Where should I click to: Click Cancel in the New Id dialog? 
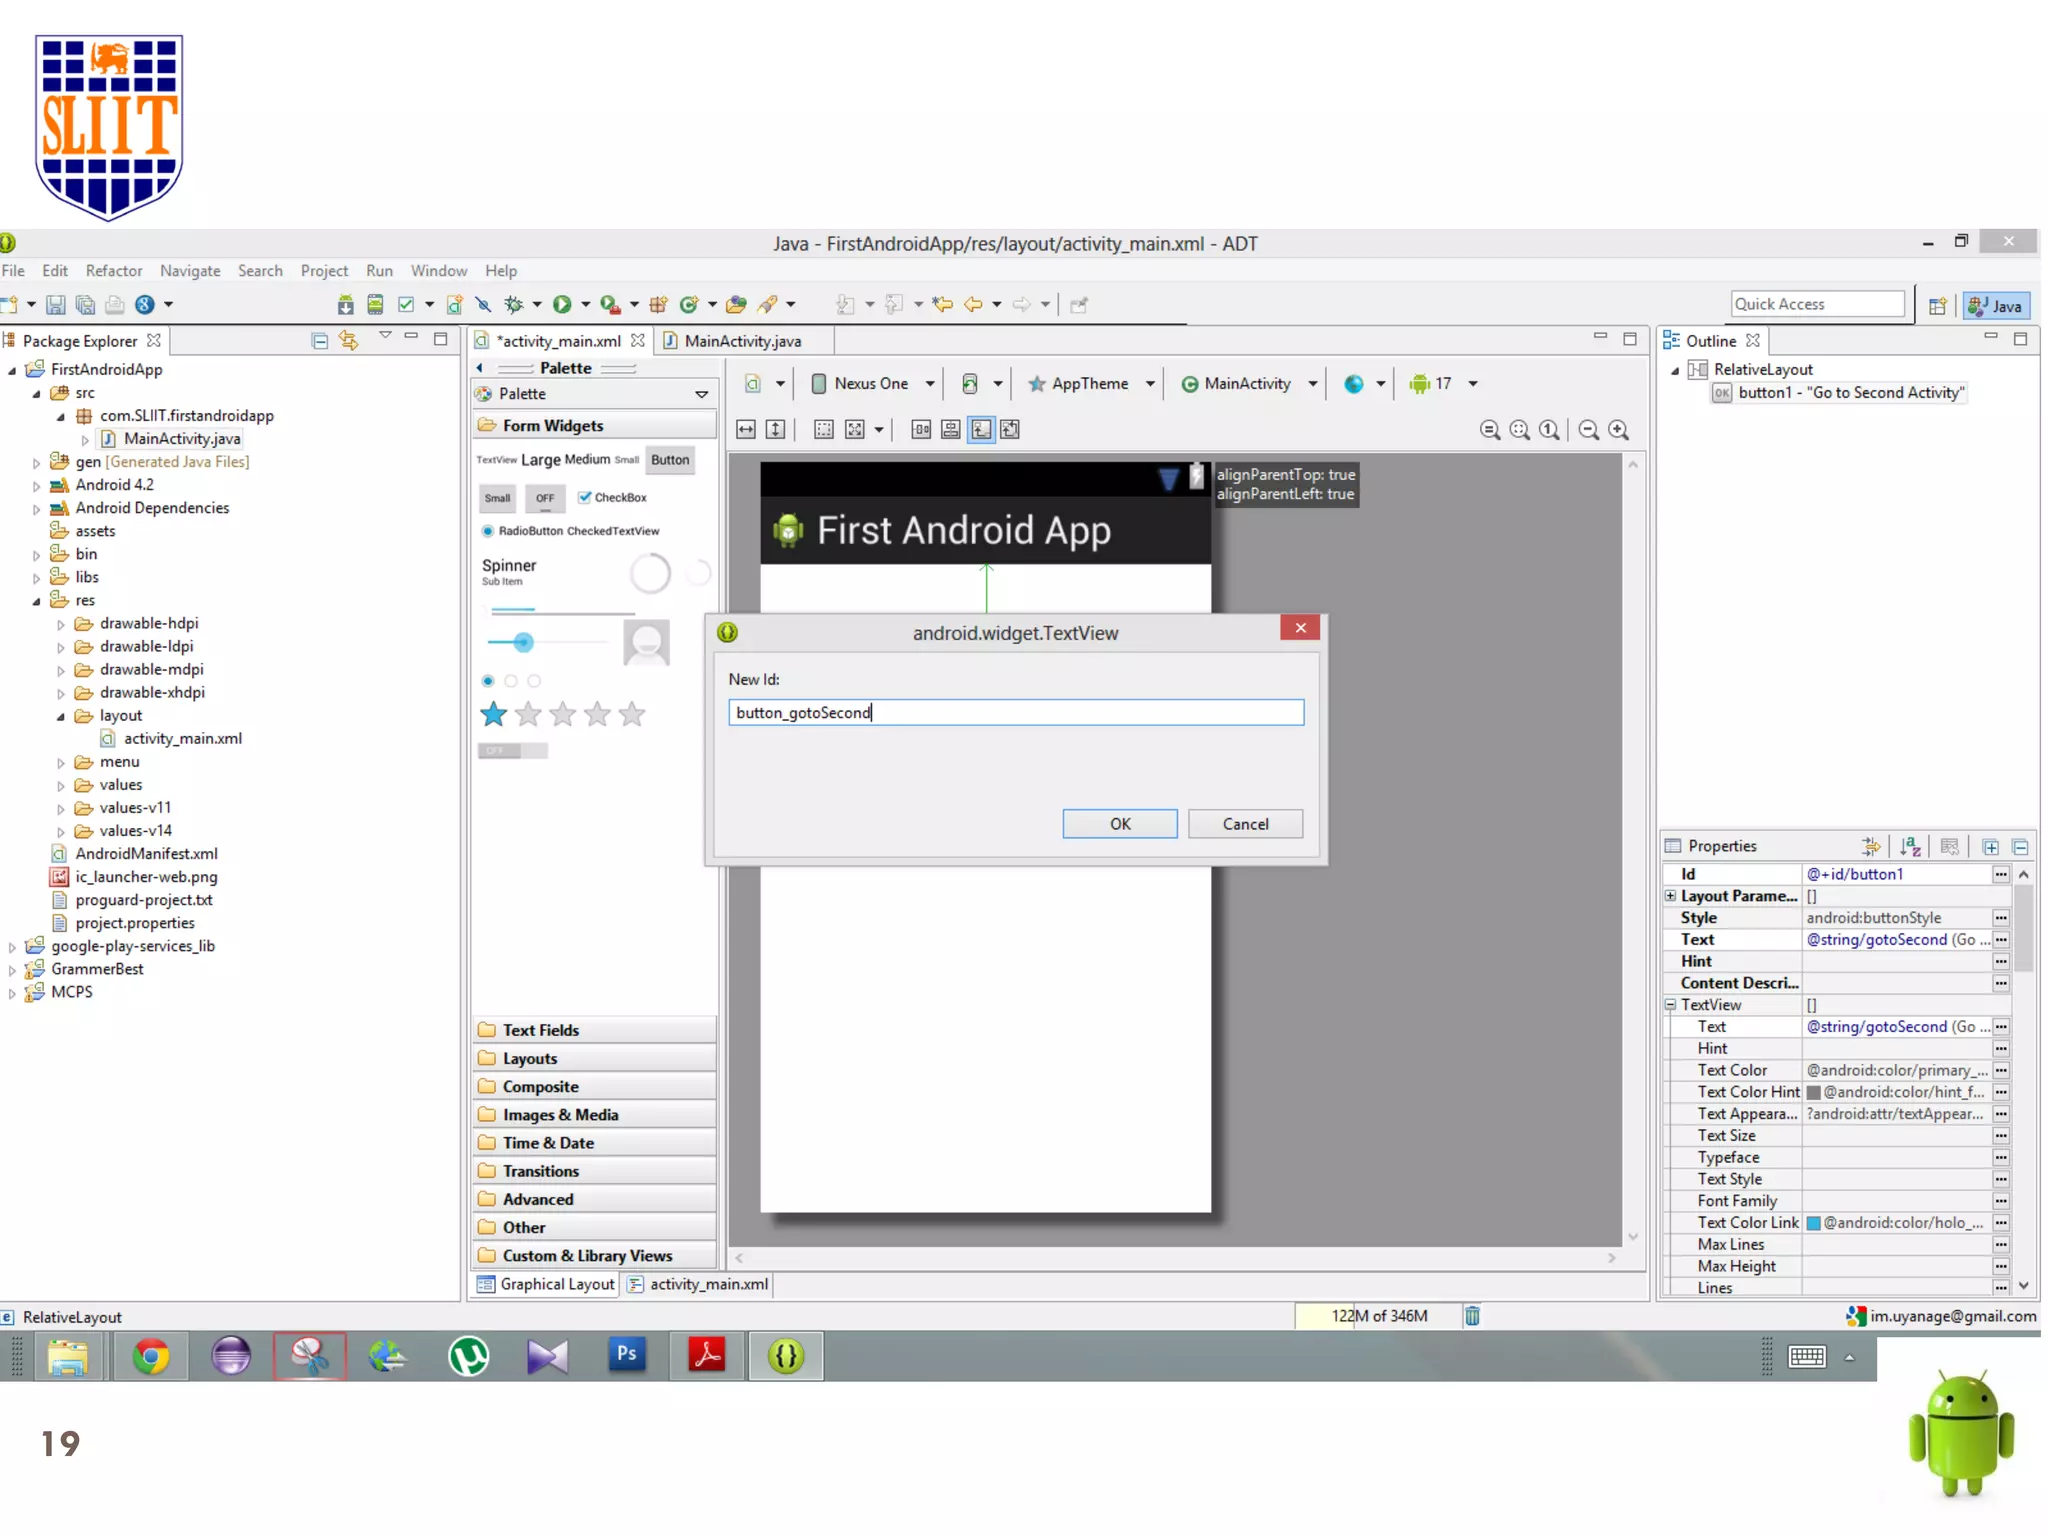[x=1245, y=824]
